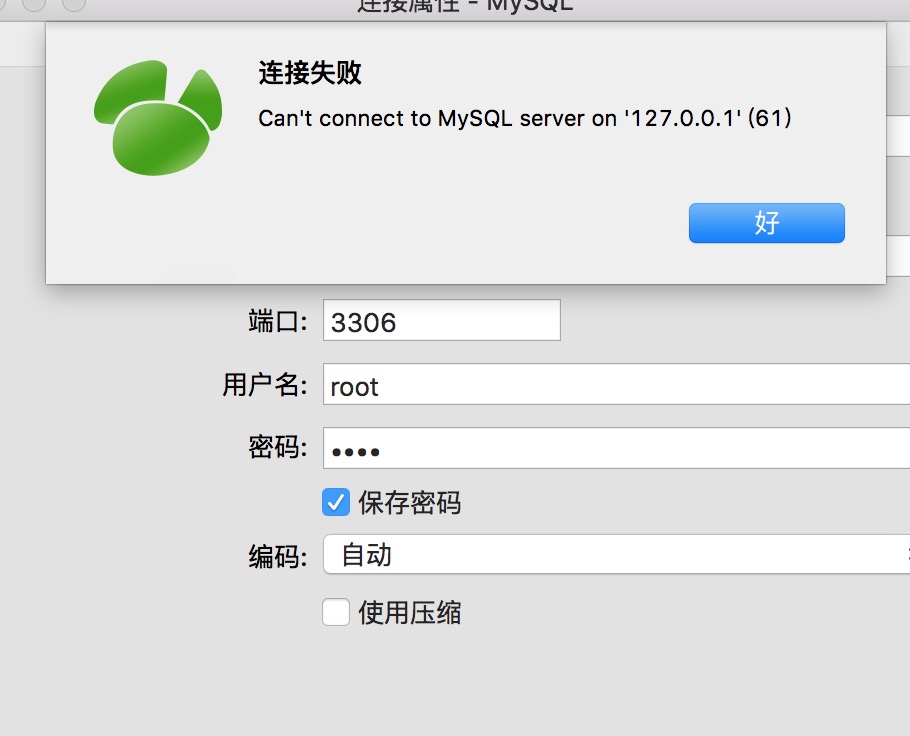The width and height of the screenshot is (910, 736).
Task: Click the 连接失败 alert heading
Action: pyautogui.click(x=310, y=73)
